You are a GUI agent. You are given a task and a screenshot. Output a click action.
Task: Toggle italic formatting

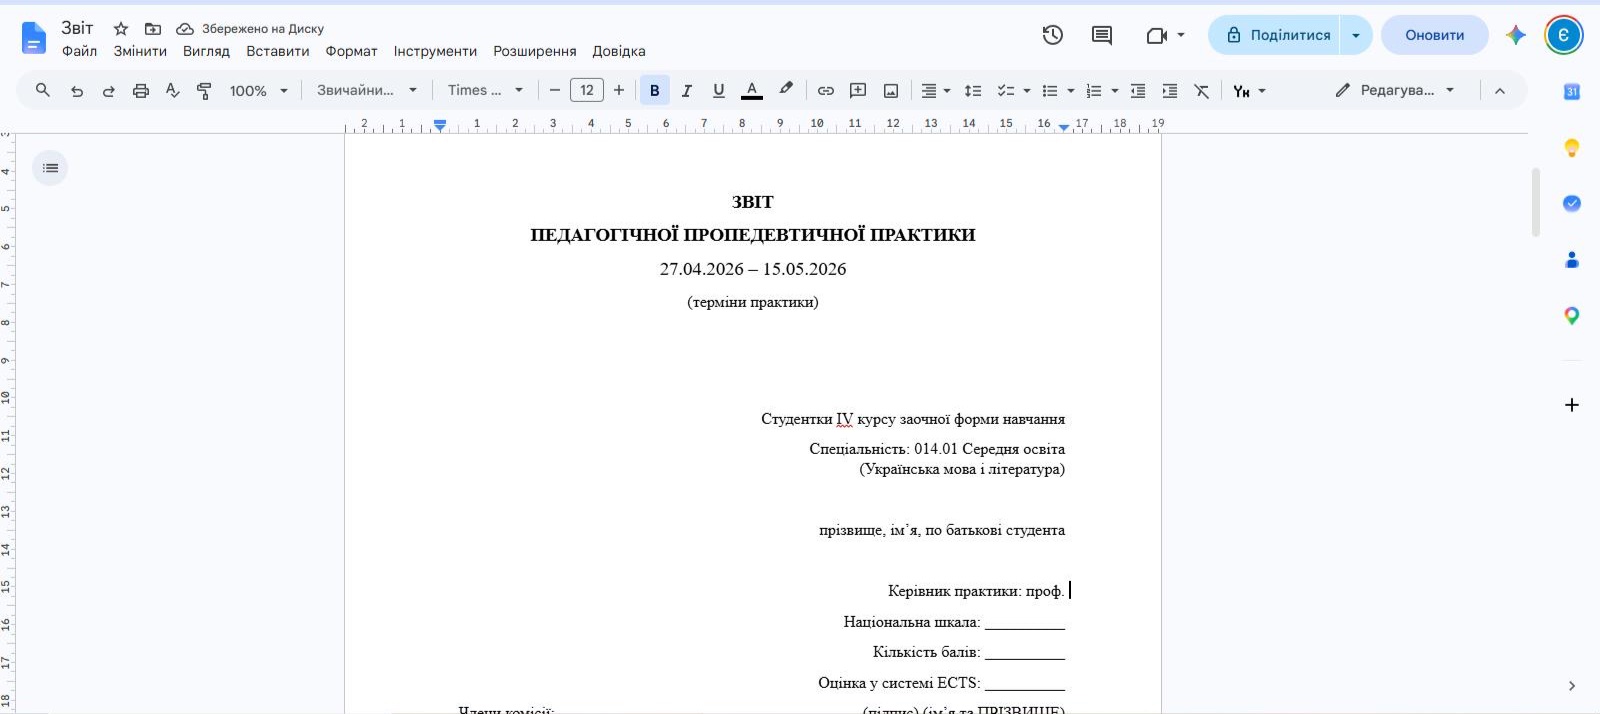coord(687,90)
